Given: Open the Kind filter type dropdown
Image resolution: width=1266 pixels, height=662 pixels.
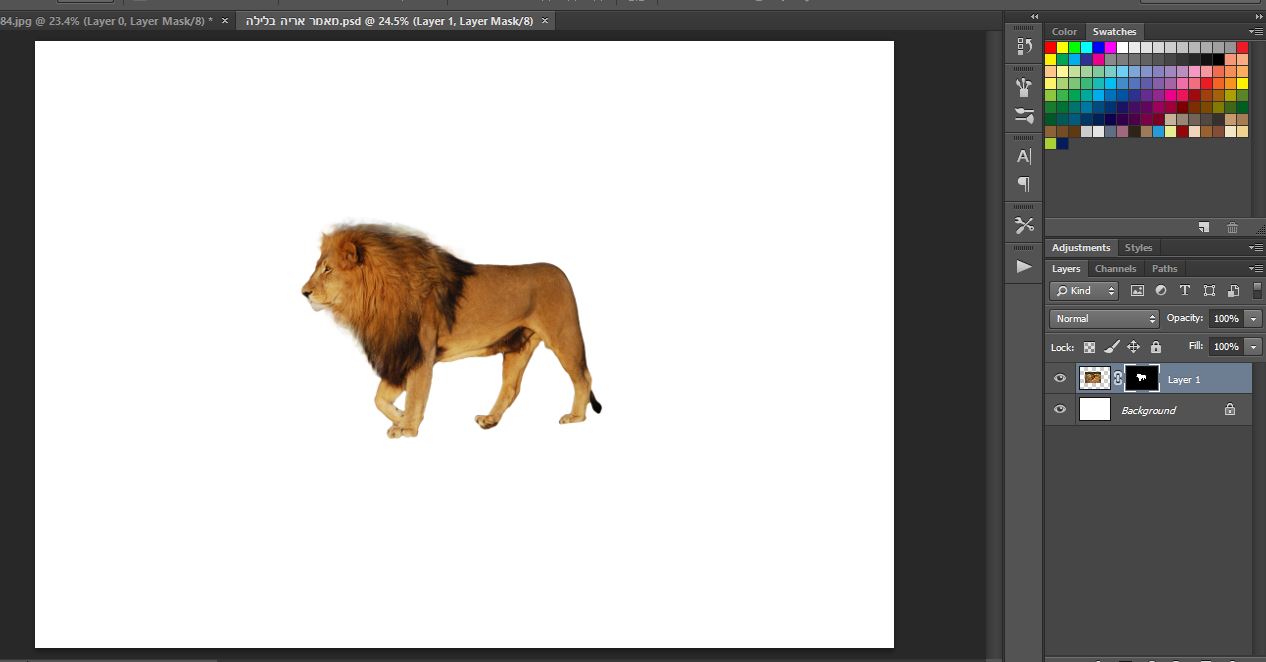Looking at the screenshot, I should pos(1085,291).
